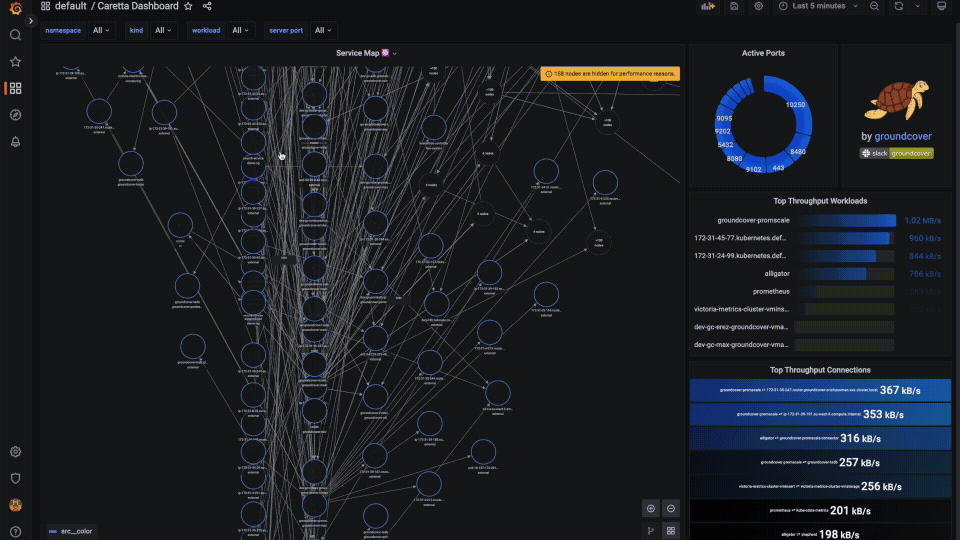Zoom in on the service map
This screenshot has height=540, width=960.
click(650, 508)
